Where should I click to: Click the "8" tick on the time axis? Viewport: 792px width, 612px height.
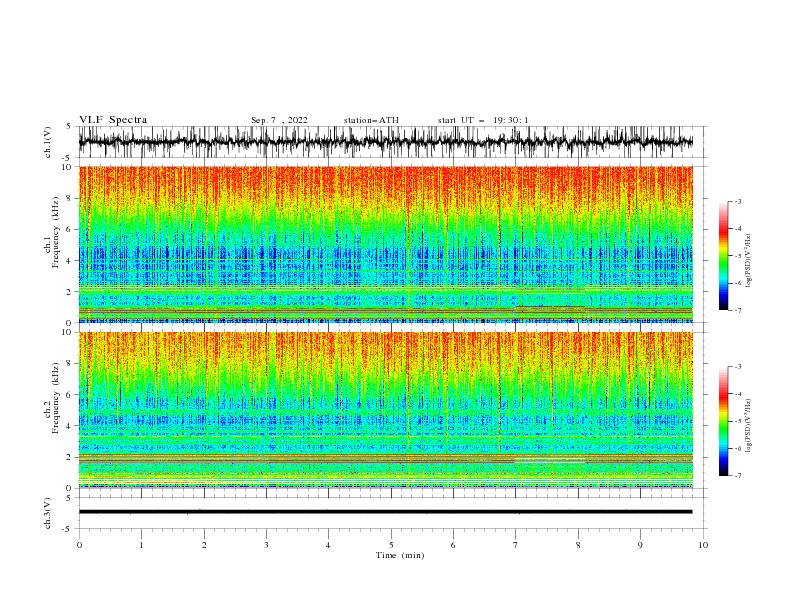click(x=578, y=545)
